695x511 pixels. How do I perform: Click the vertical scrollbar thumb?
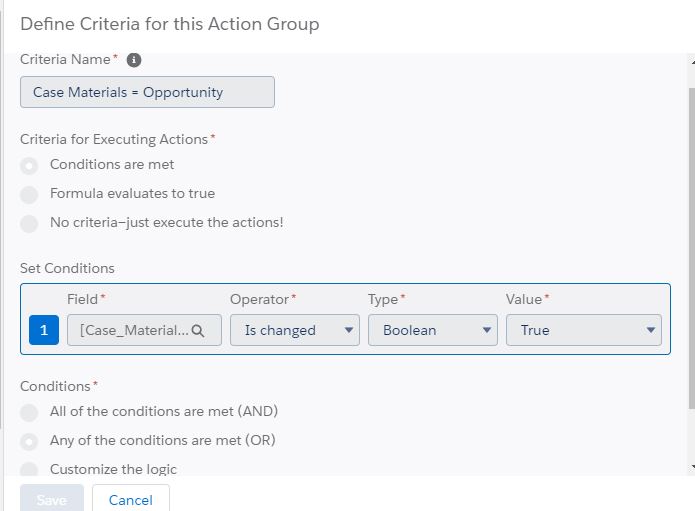690,240
